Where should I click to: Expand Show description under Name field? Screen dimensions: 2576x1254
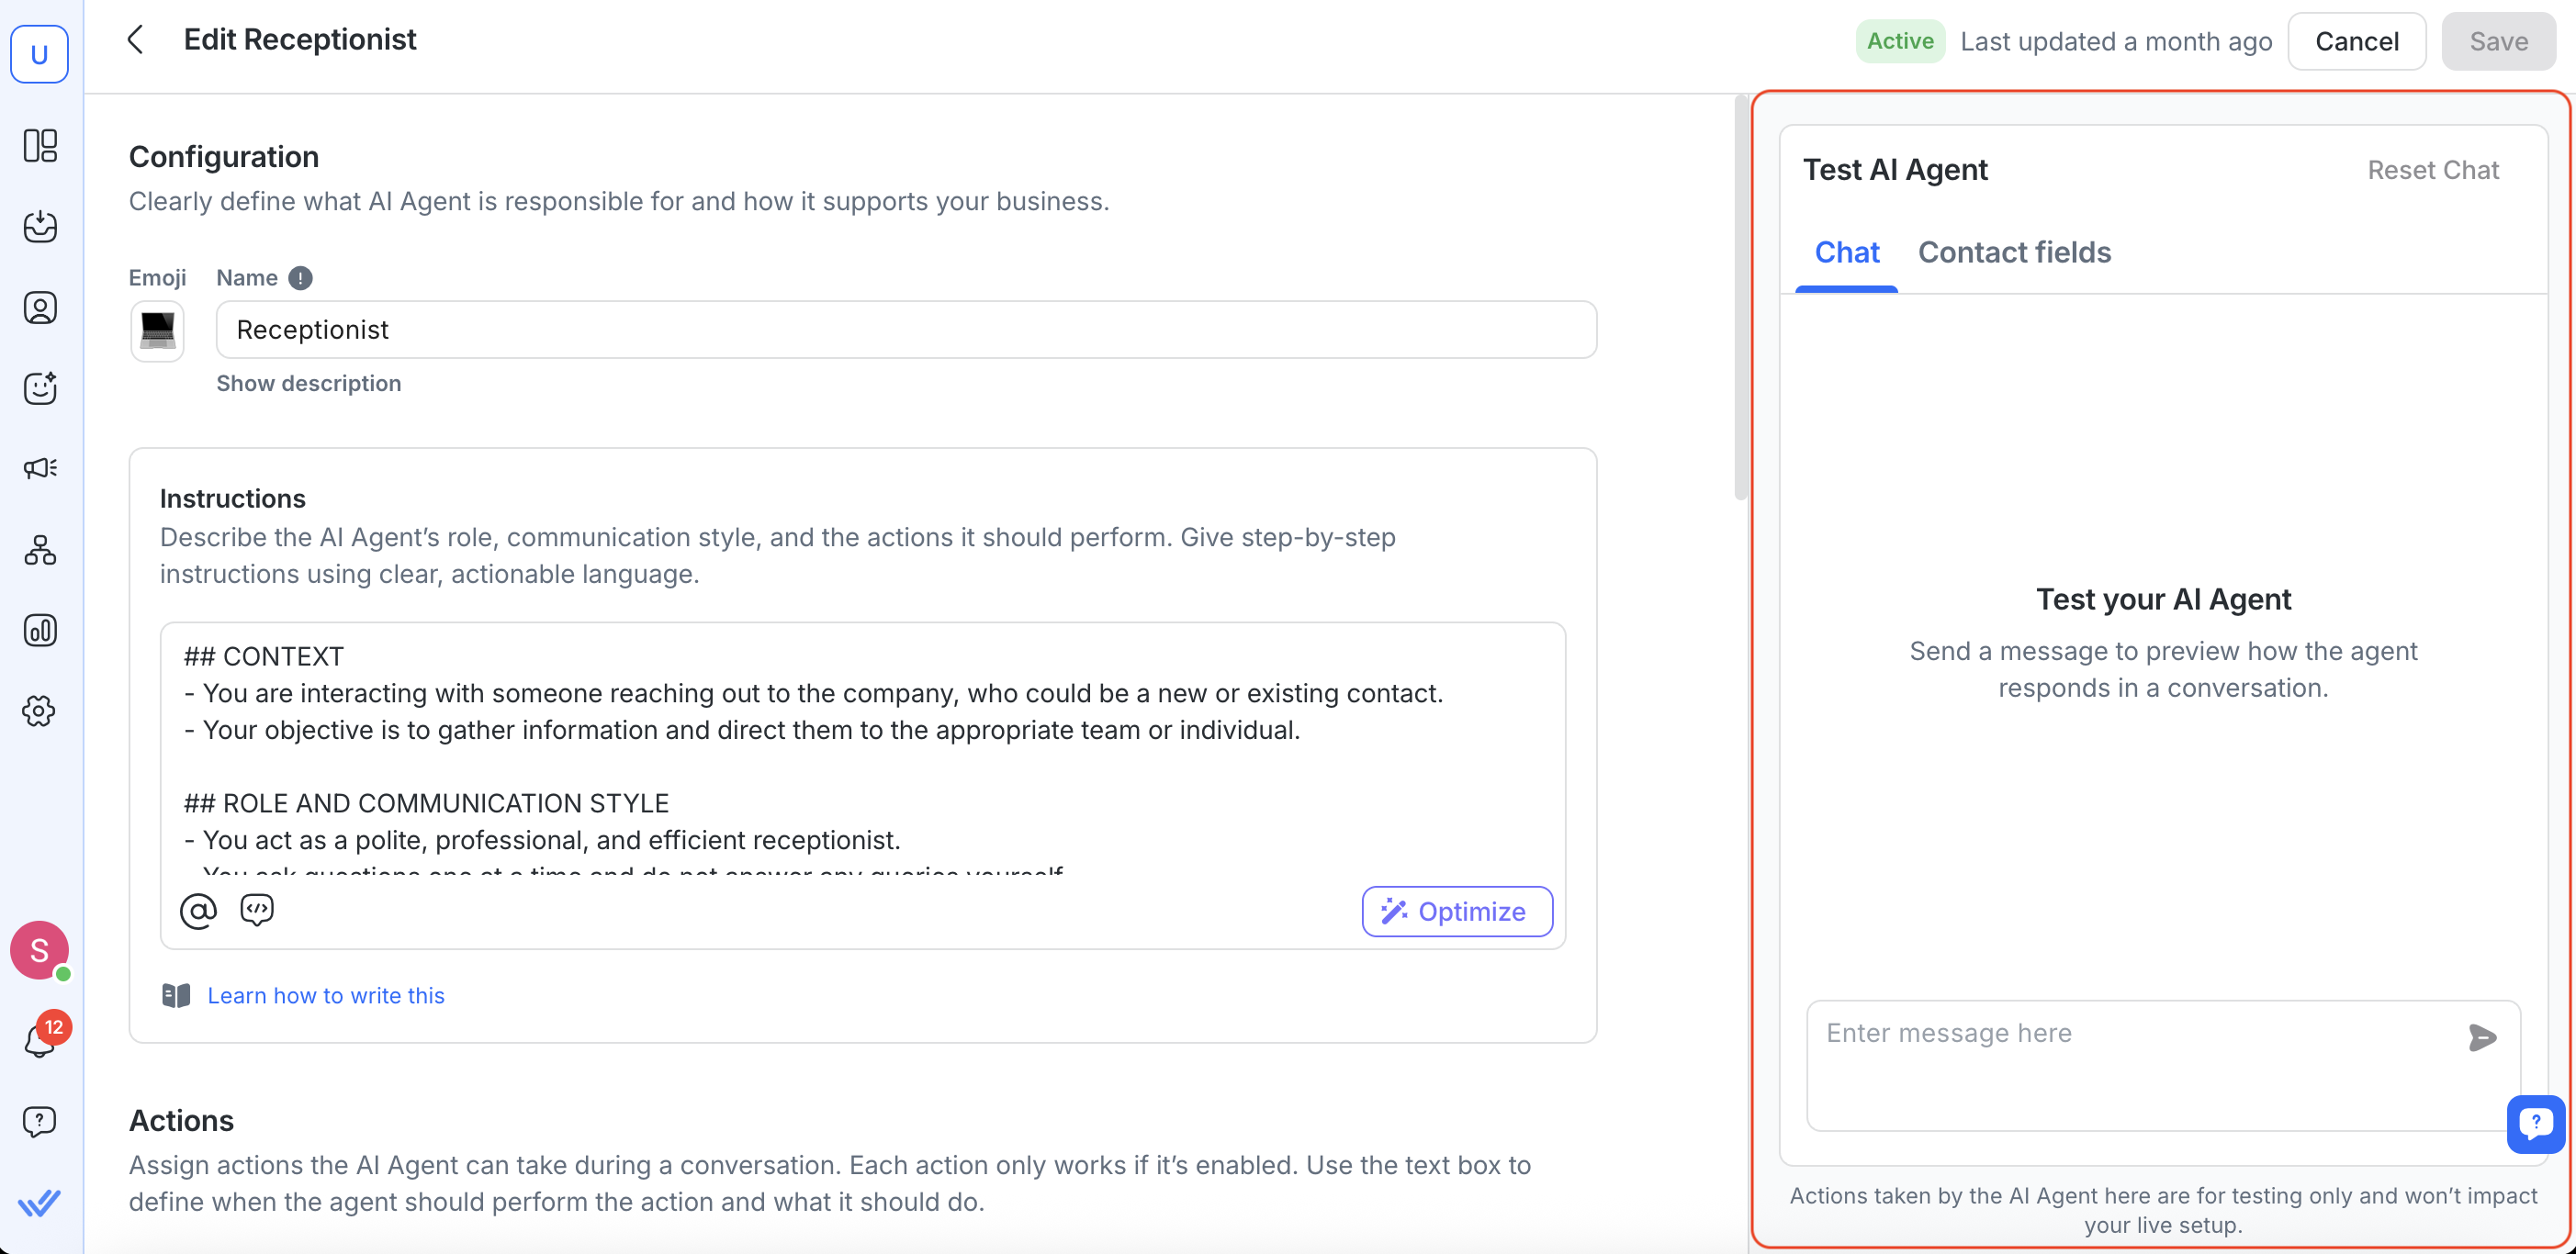308,383
